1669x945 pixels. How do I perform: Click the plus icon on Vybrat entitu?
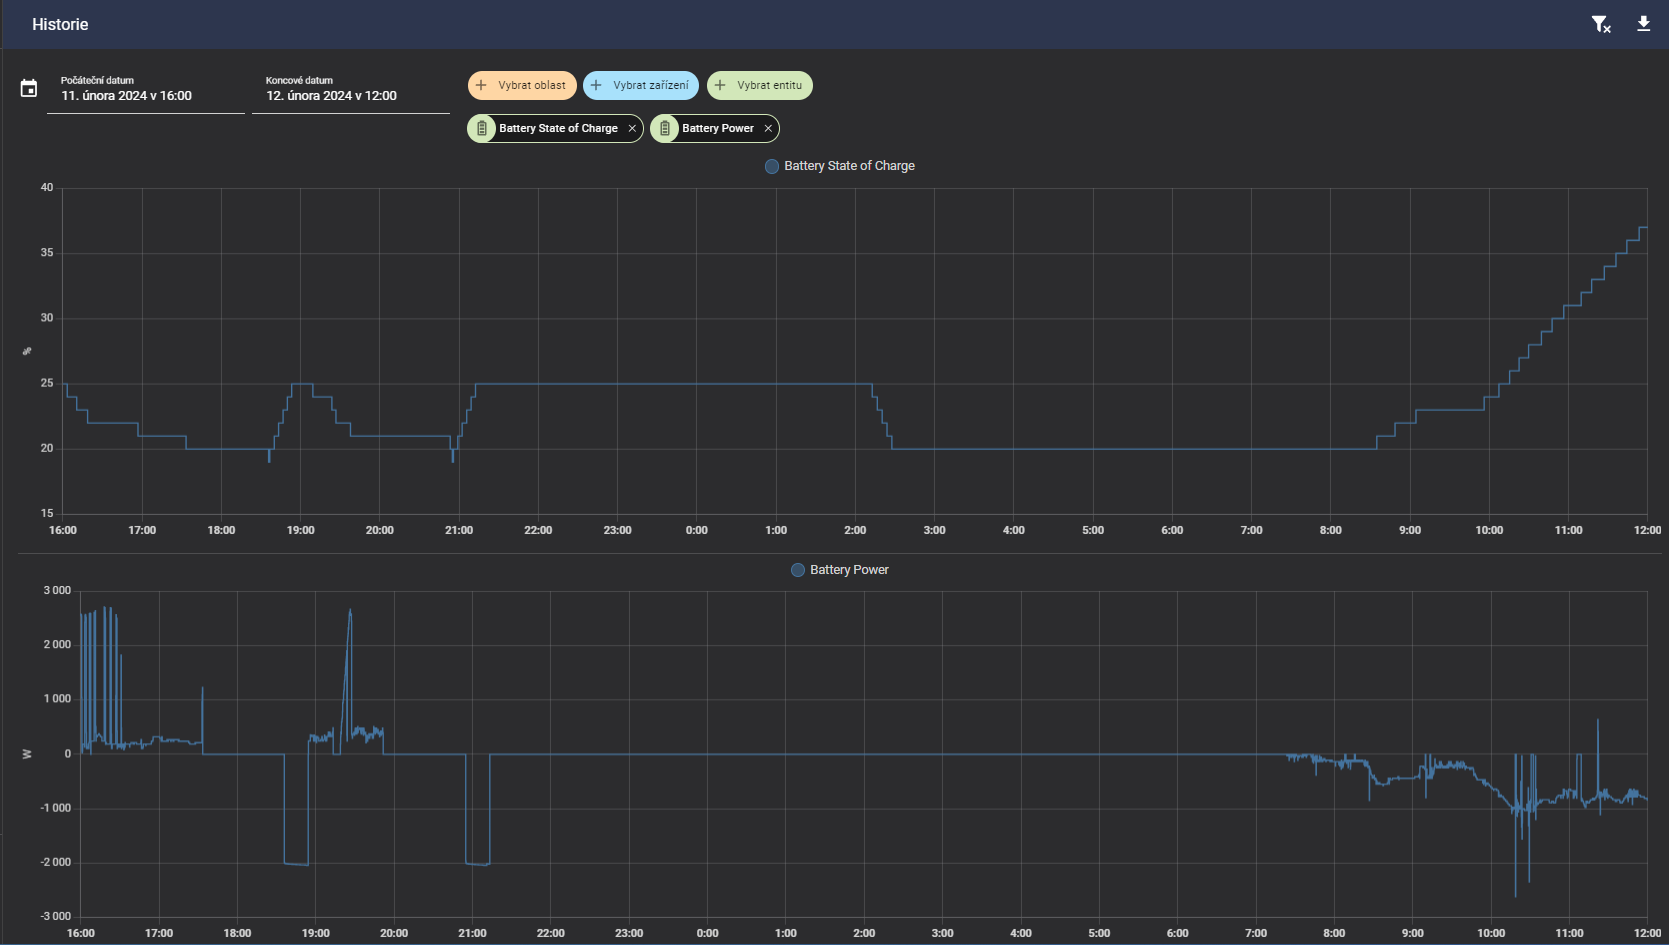point(720,85)
